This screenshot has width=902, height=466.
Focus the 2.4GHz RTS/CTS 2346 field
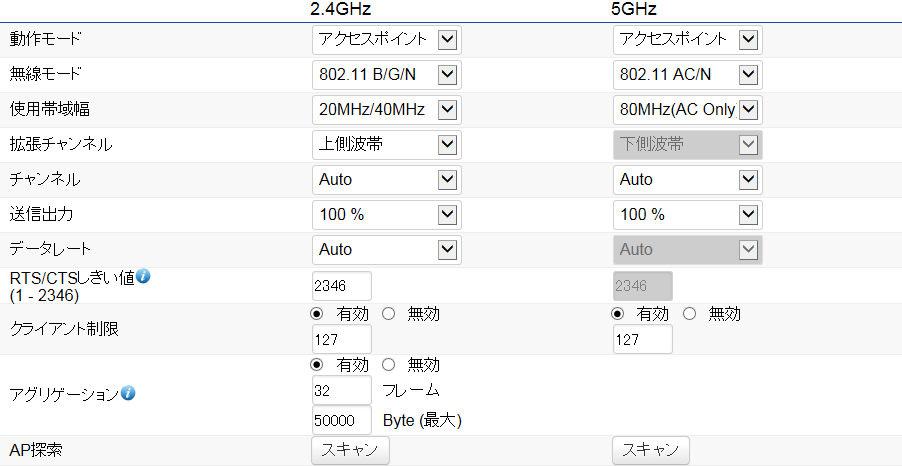tap(342, 286)
